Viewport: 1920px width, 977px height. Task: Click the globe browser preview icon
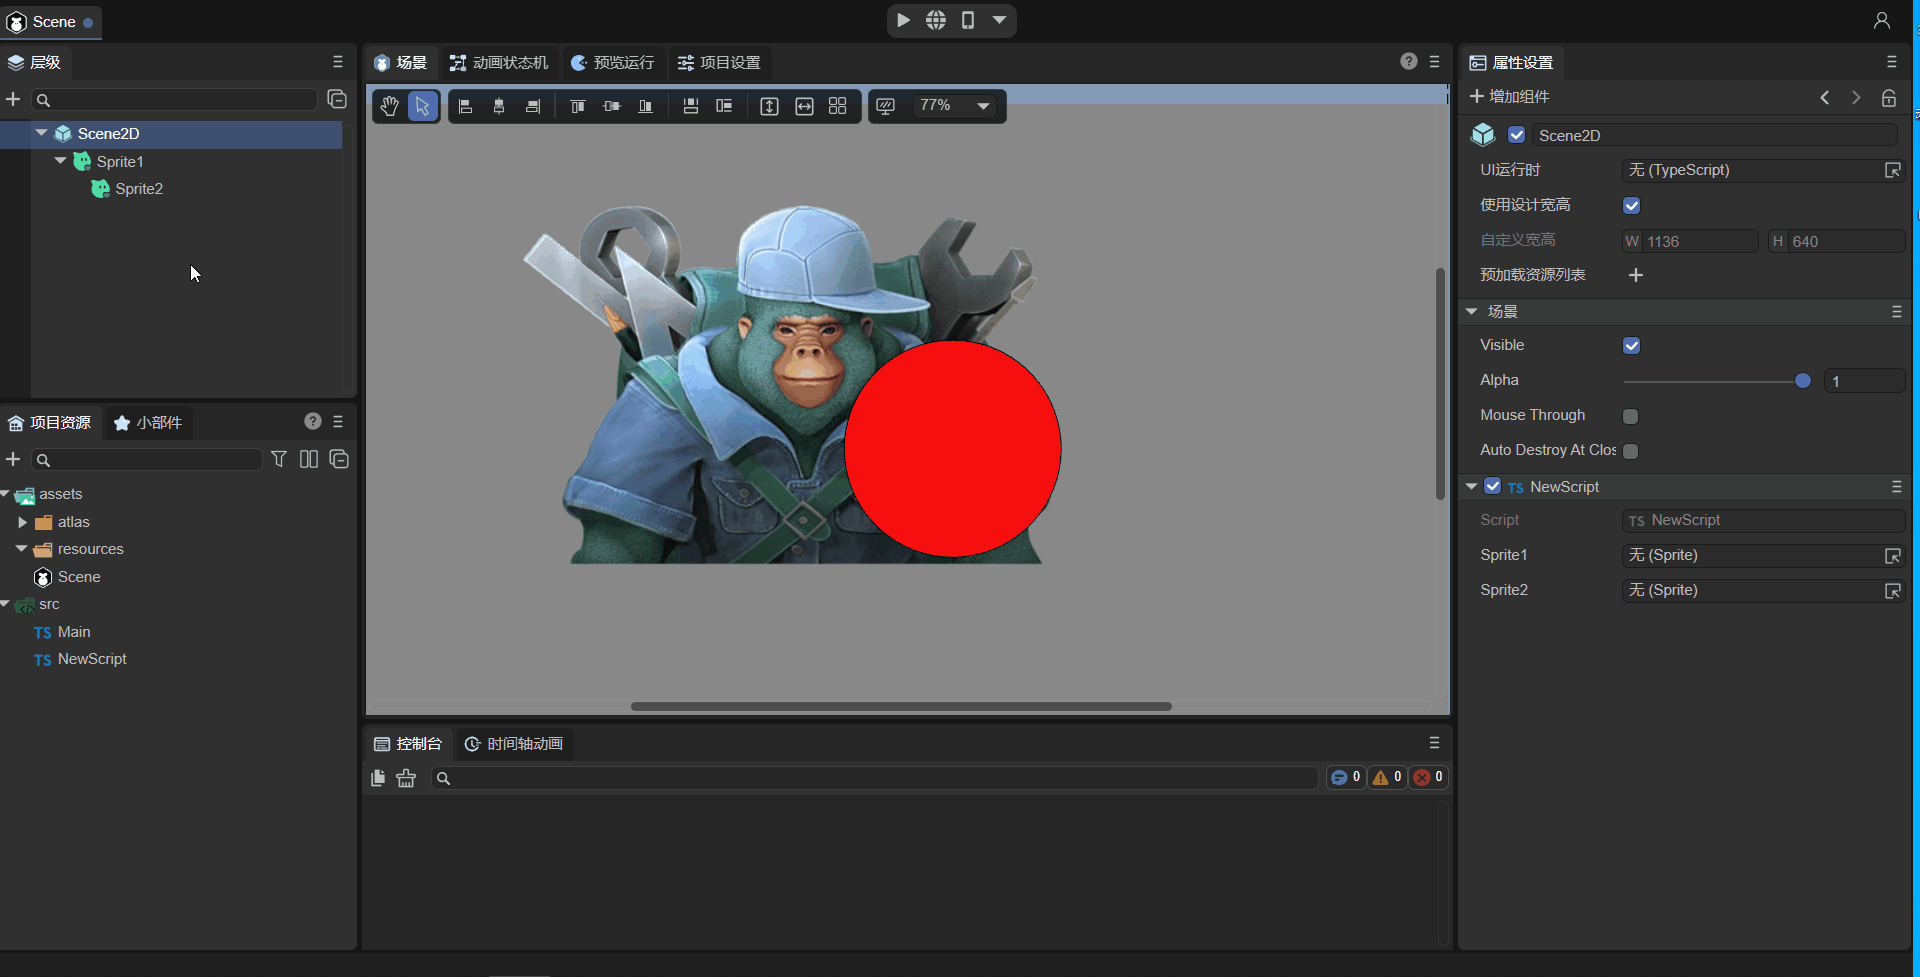click(935, 20)
